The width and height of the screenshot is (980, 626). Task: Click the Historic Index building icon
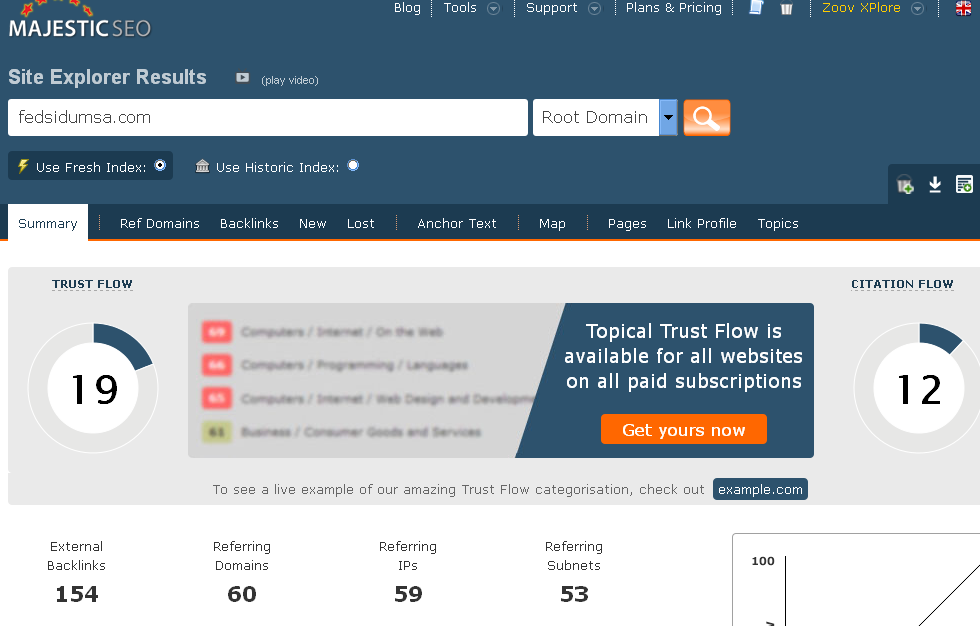(202, 166)
